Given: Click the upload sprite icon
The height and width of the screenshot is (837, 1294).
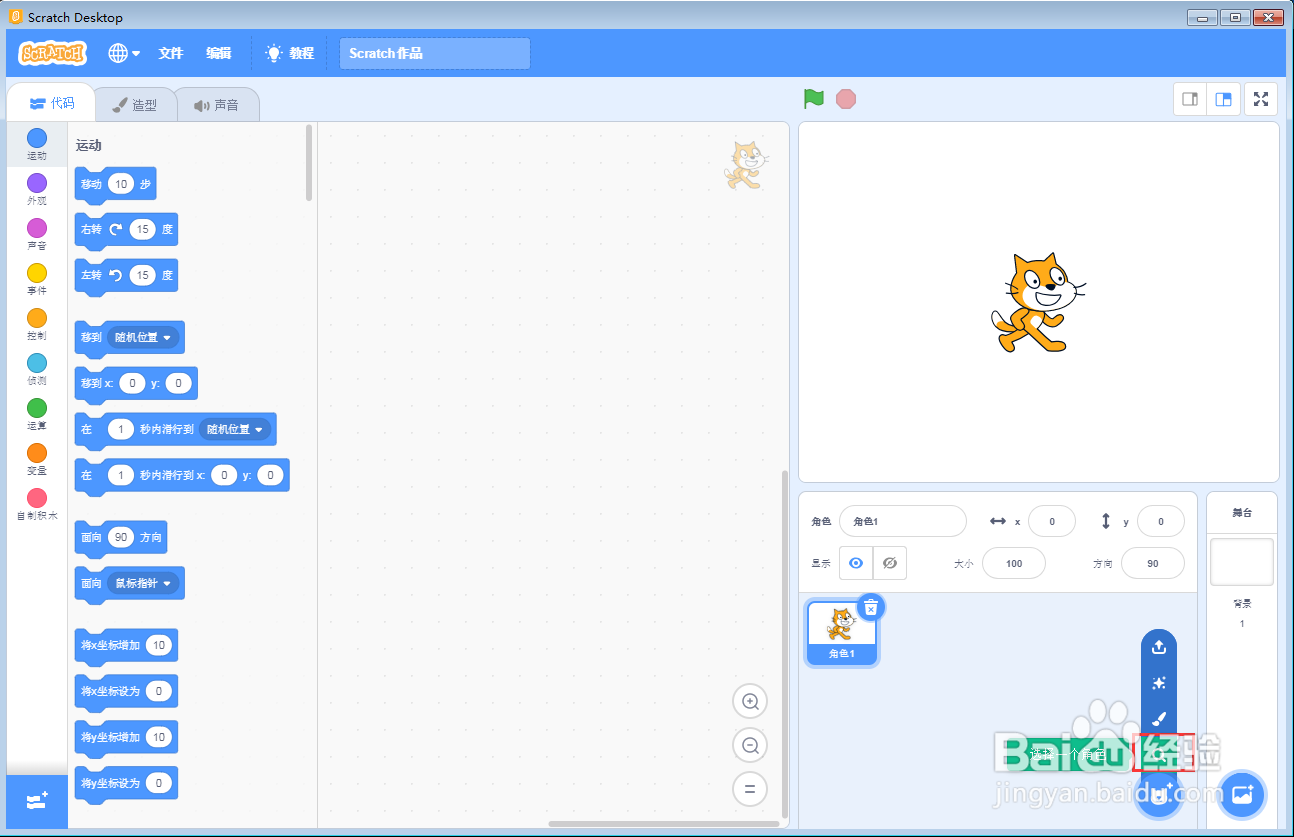Looking at the screenshot, I should coord(1159,646).
